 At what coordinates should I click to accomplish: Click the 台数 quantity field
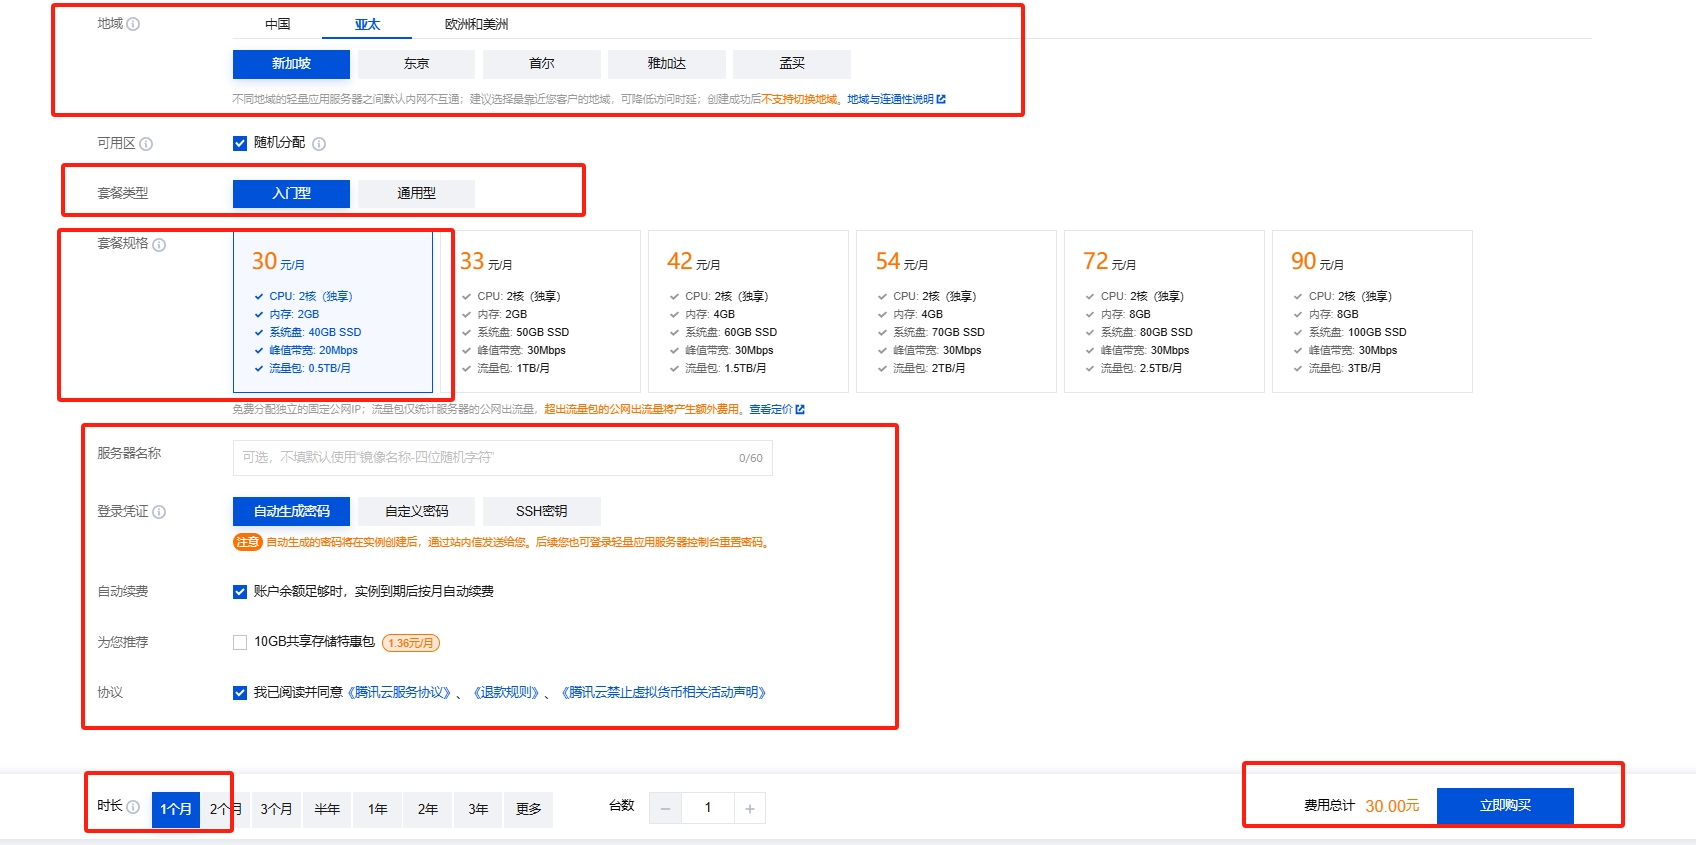[708, 809]
